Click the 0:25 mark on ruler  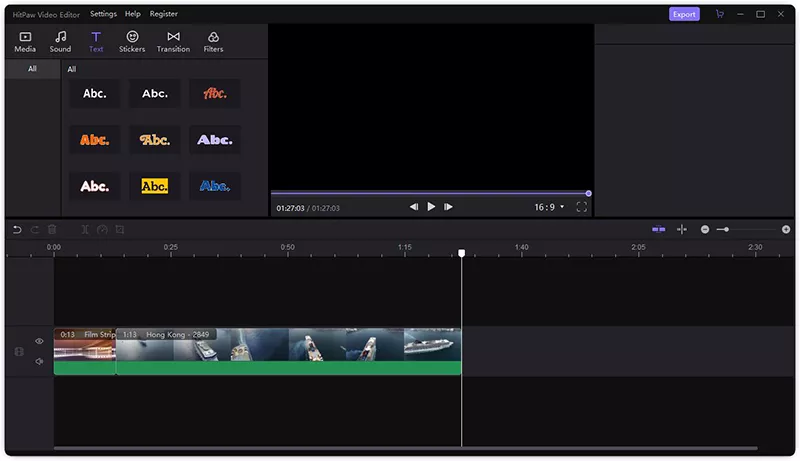click(x=170, y=247)
